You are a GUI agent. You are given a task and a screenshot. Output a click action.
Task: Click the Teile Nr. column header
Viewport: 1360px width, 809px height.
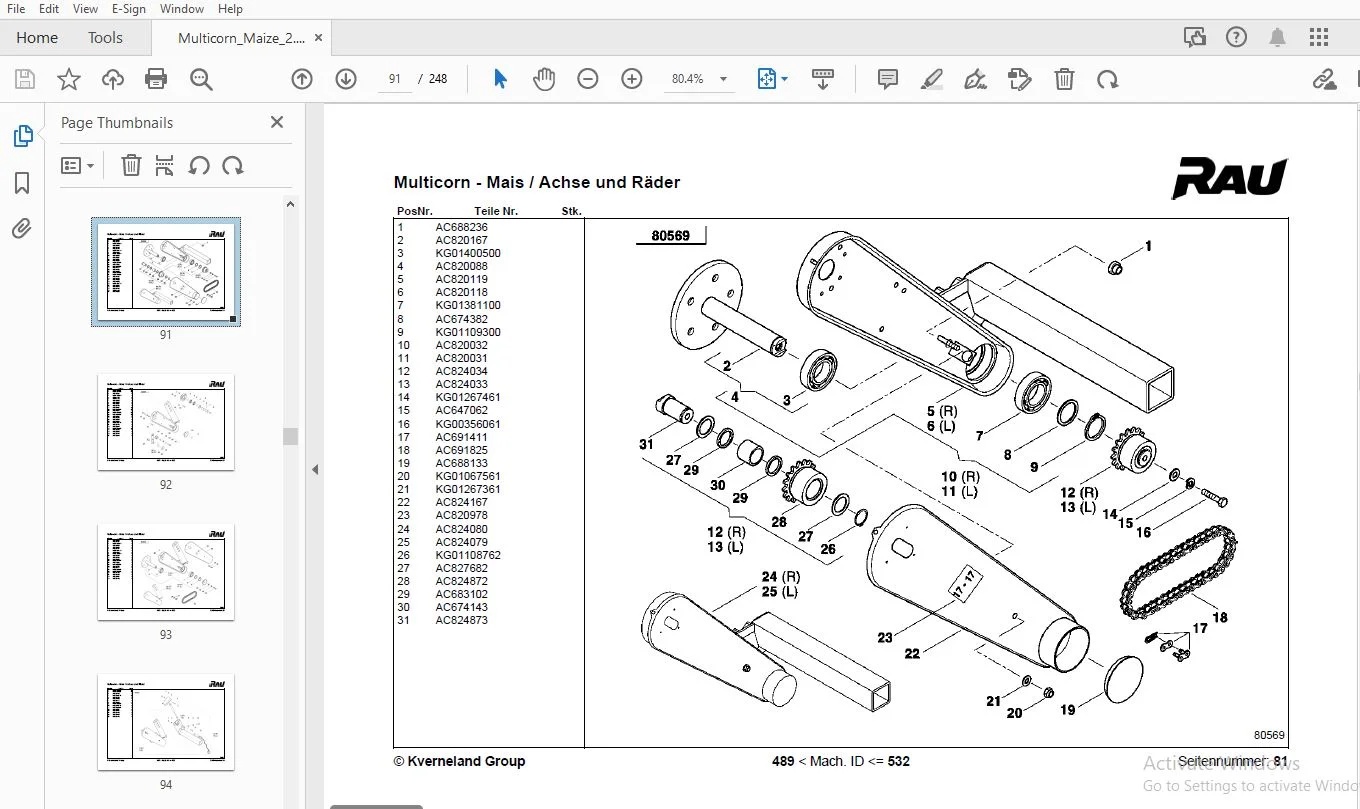click(496, 211)
